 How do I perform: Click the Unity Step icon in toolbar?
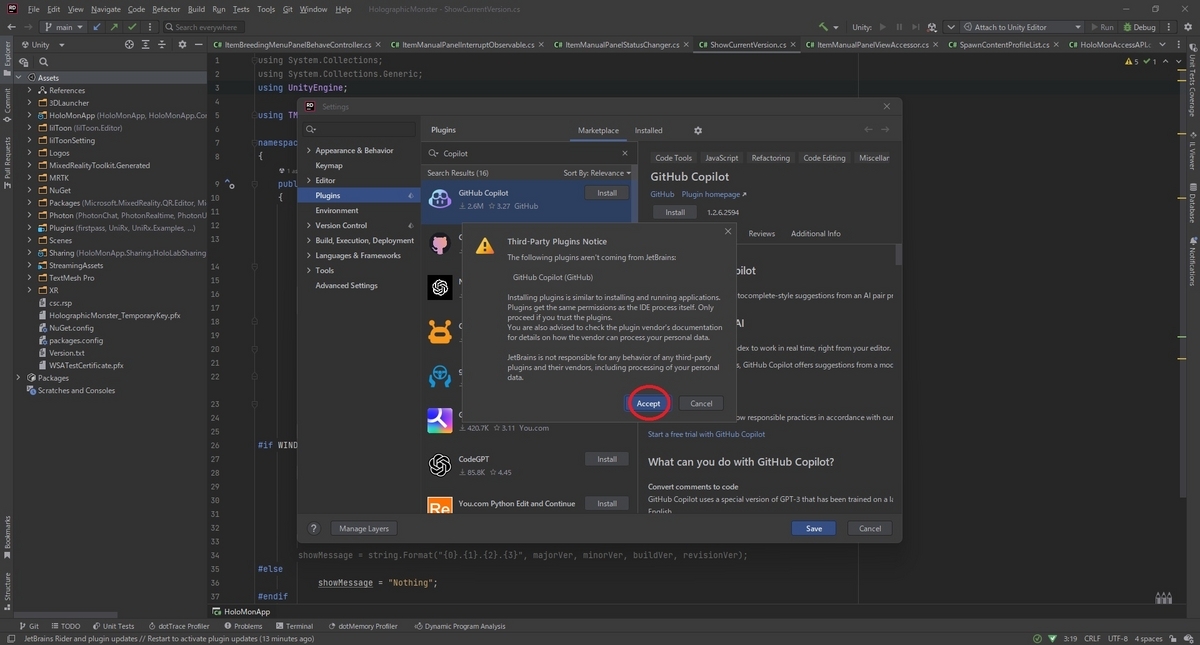(x=916, y=27)
